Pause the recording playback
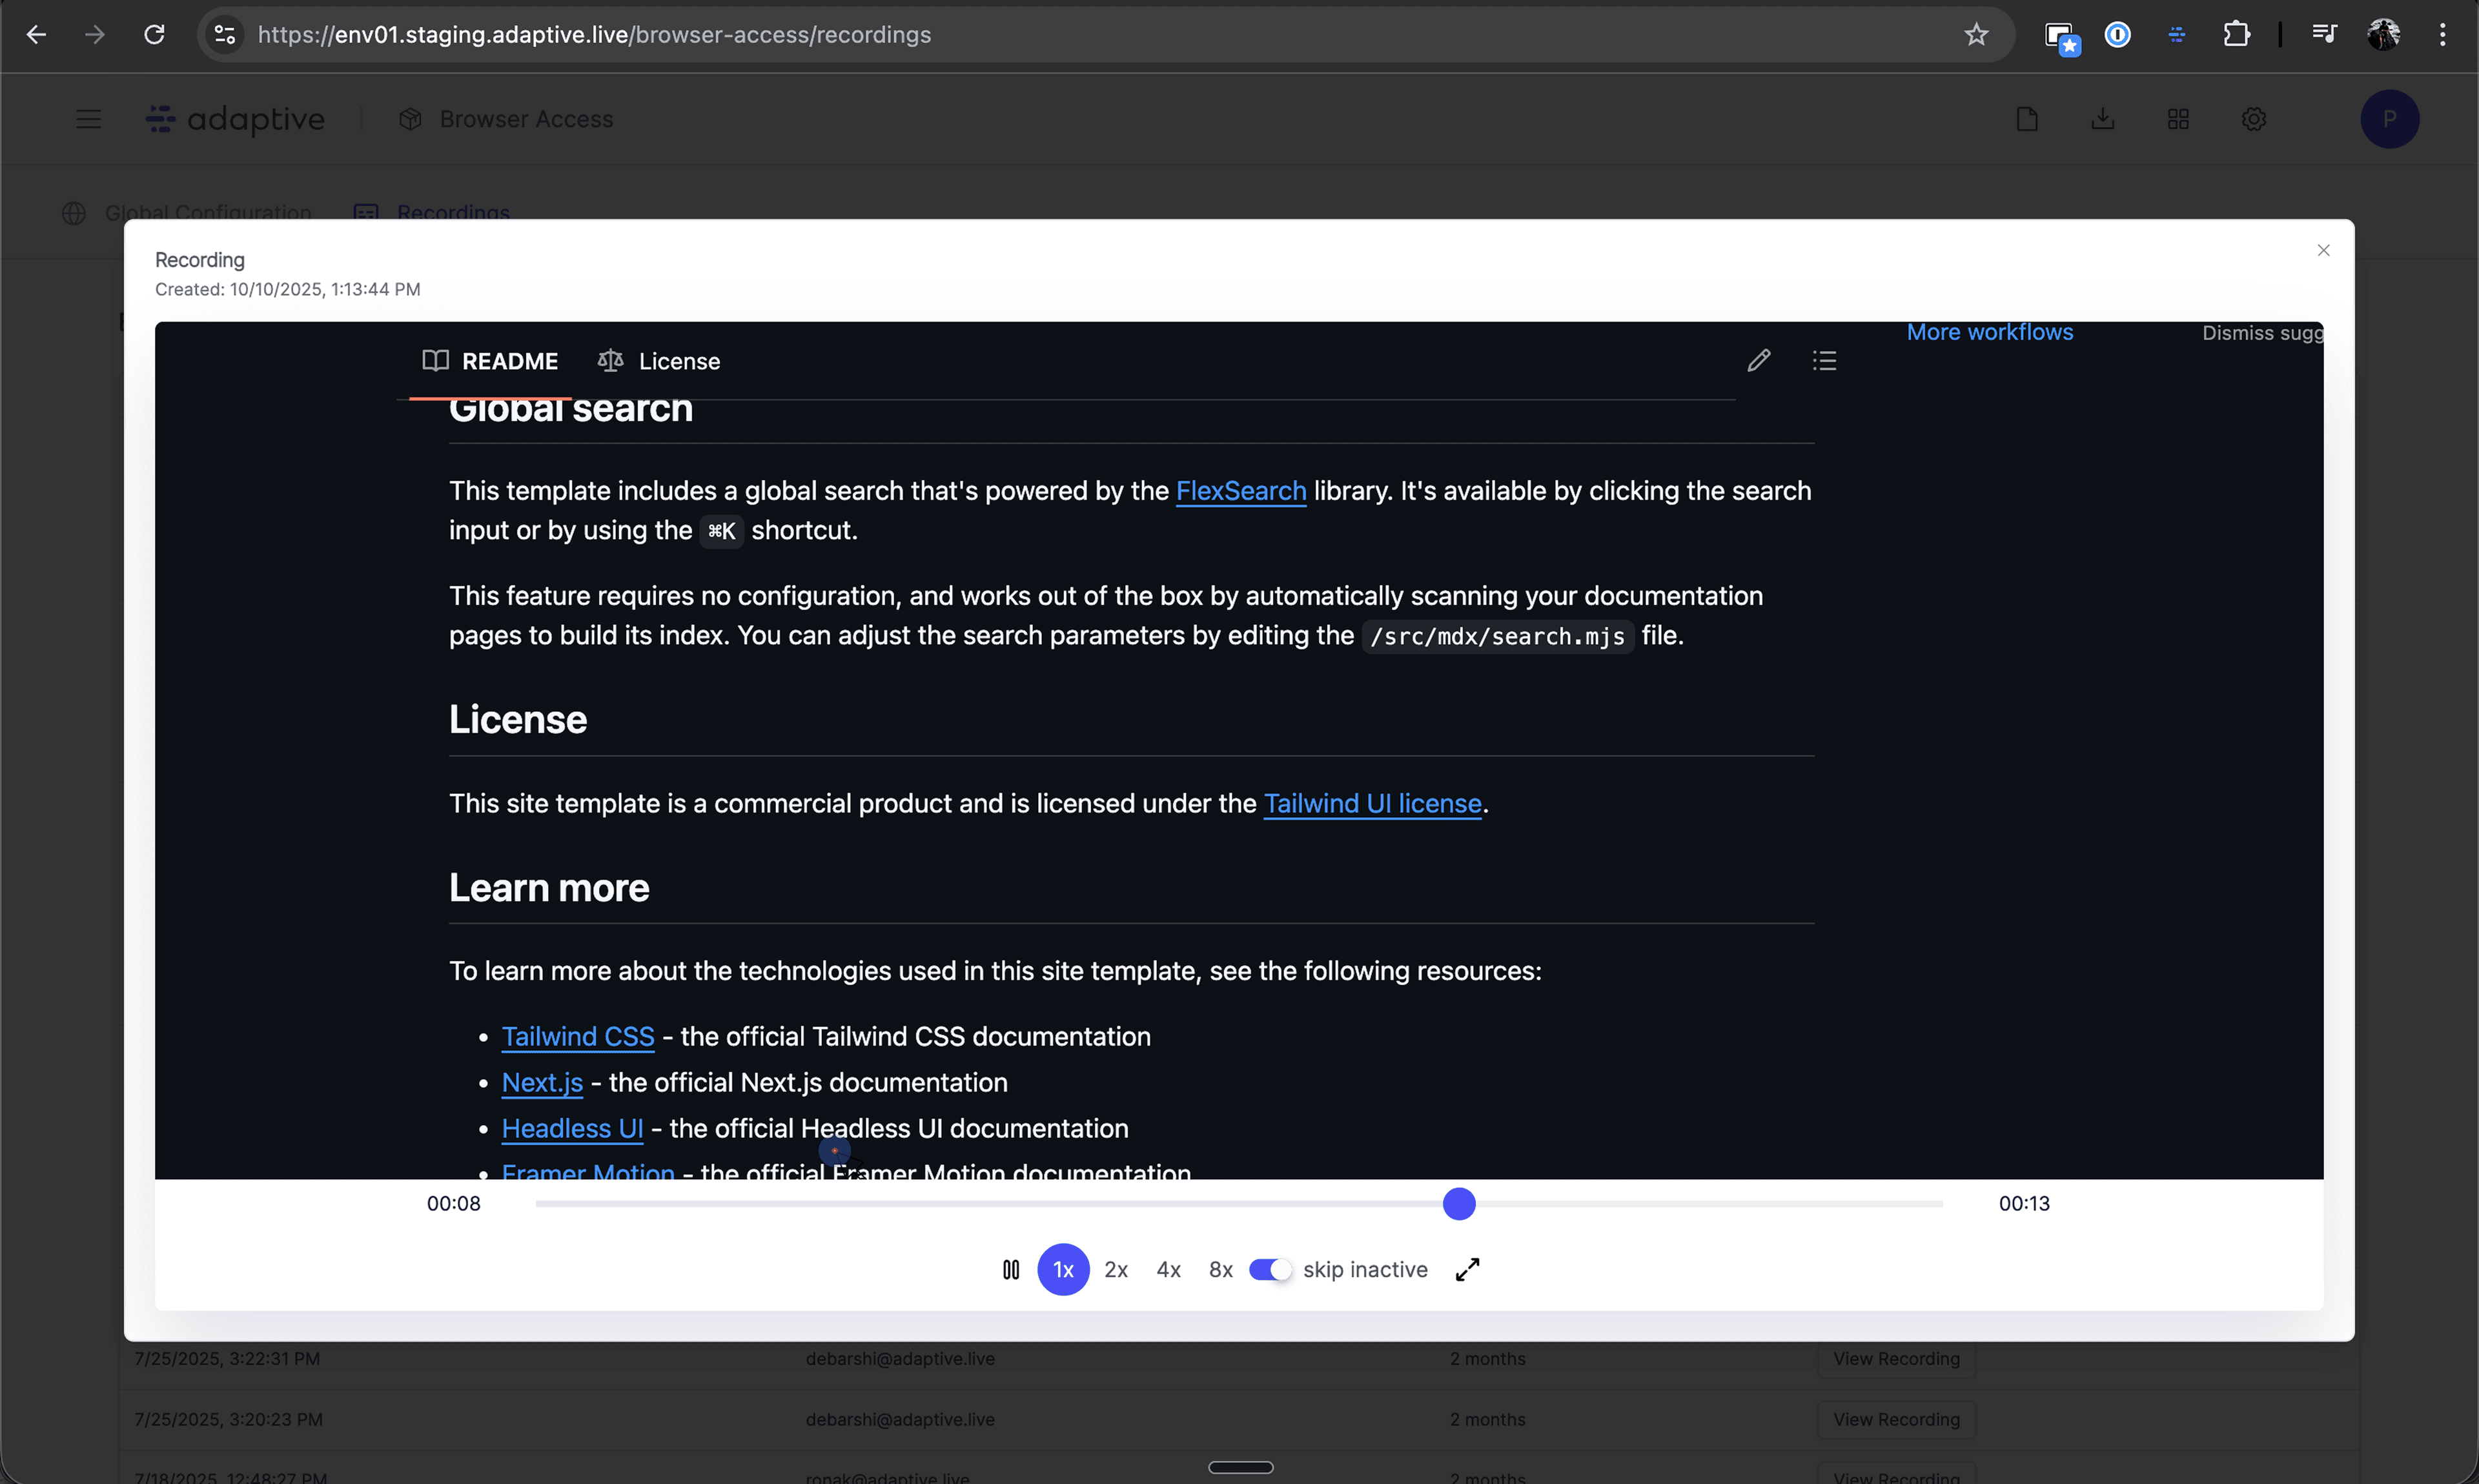Viewport: 2479px width, 1484px height. pos(1011,1270)
